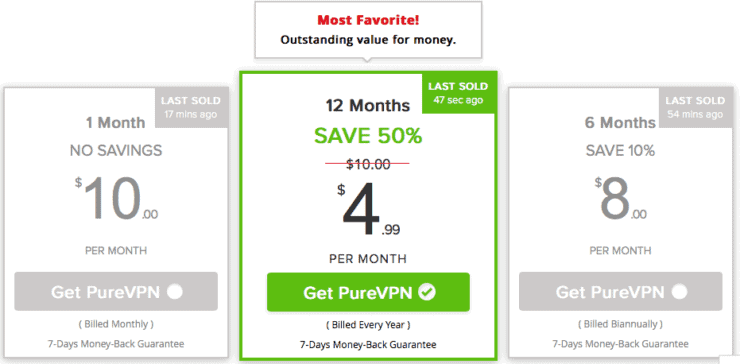Select the 6 Months plan heading

click(x=621, y=123)
